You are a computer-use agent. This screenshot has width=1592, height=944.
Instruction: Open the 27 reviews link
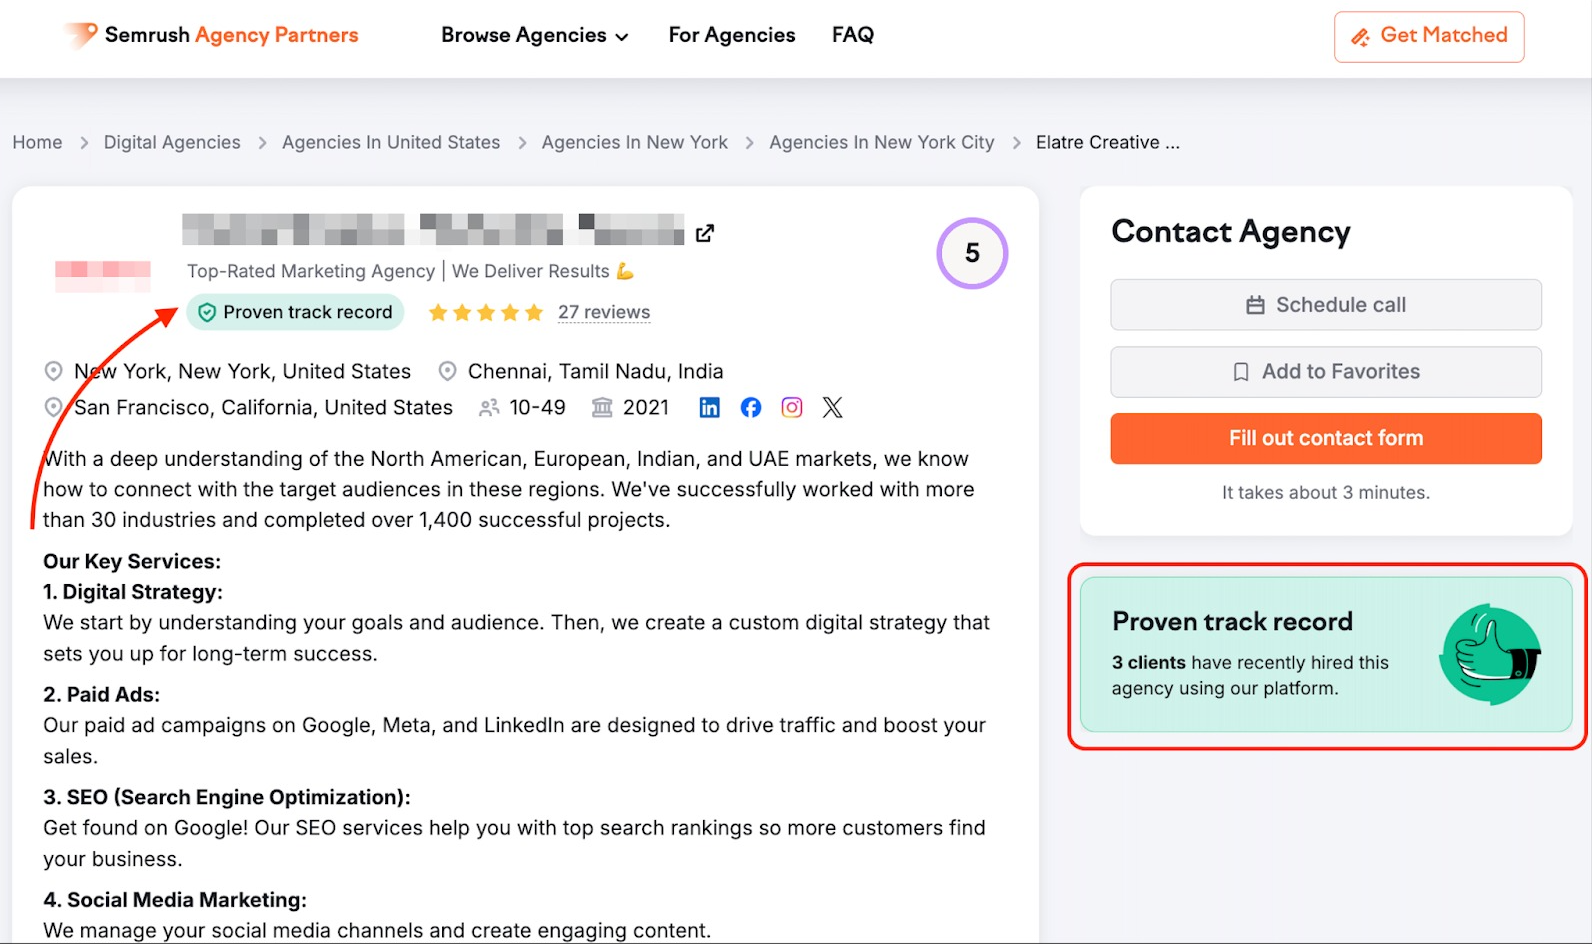click(604, 312)
